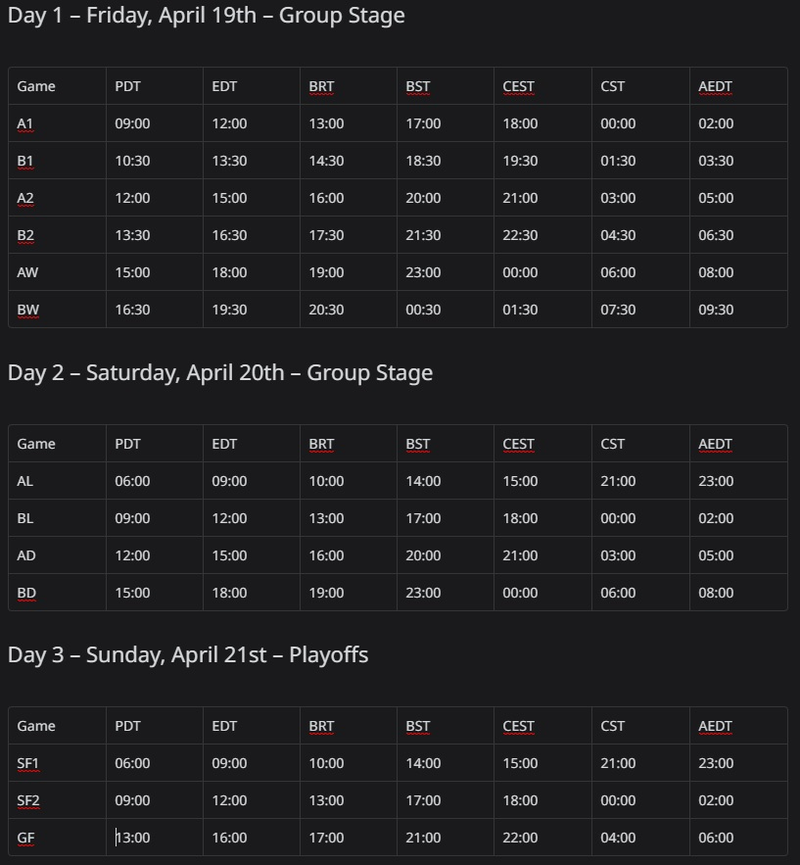Select the B2 row 21:30 BST cell
This screenshot has width=800, height=865.
(x=445, y=235)
